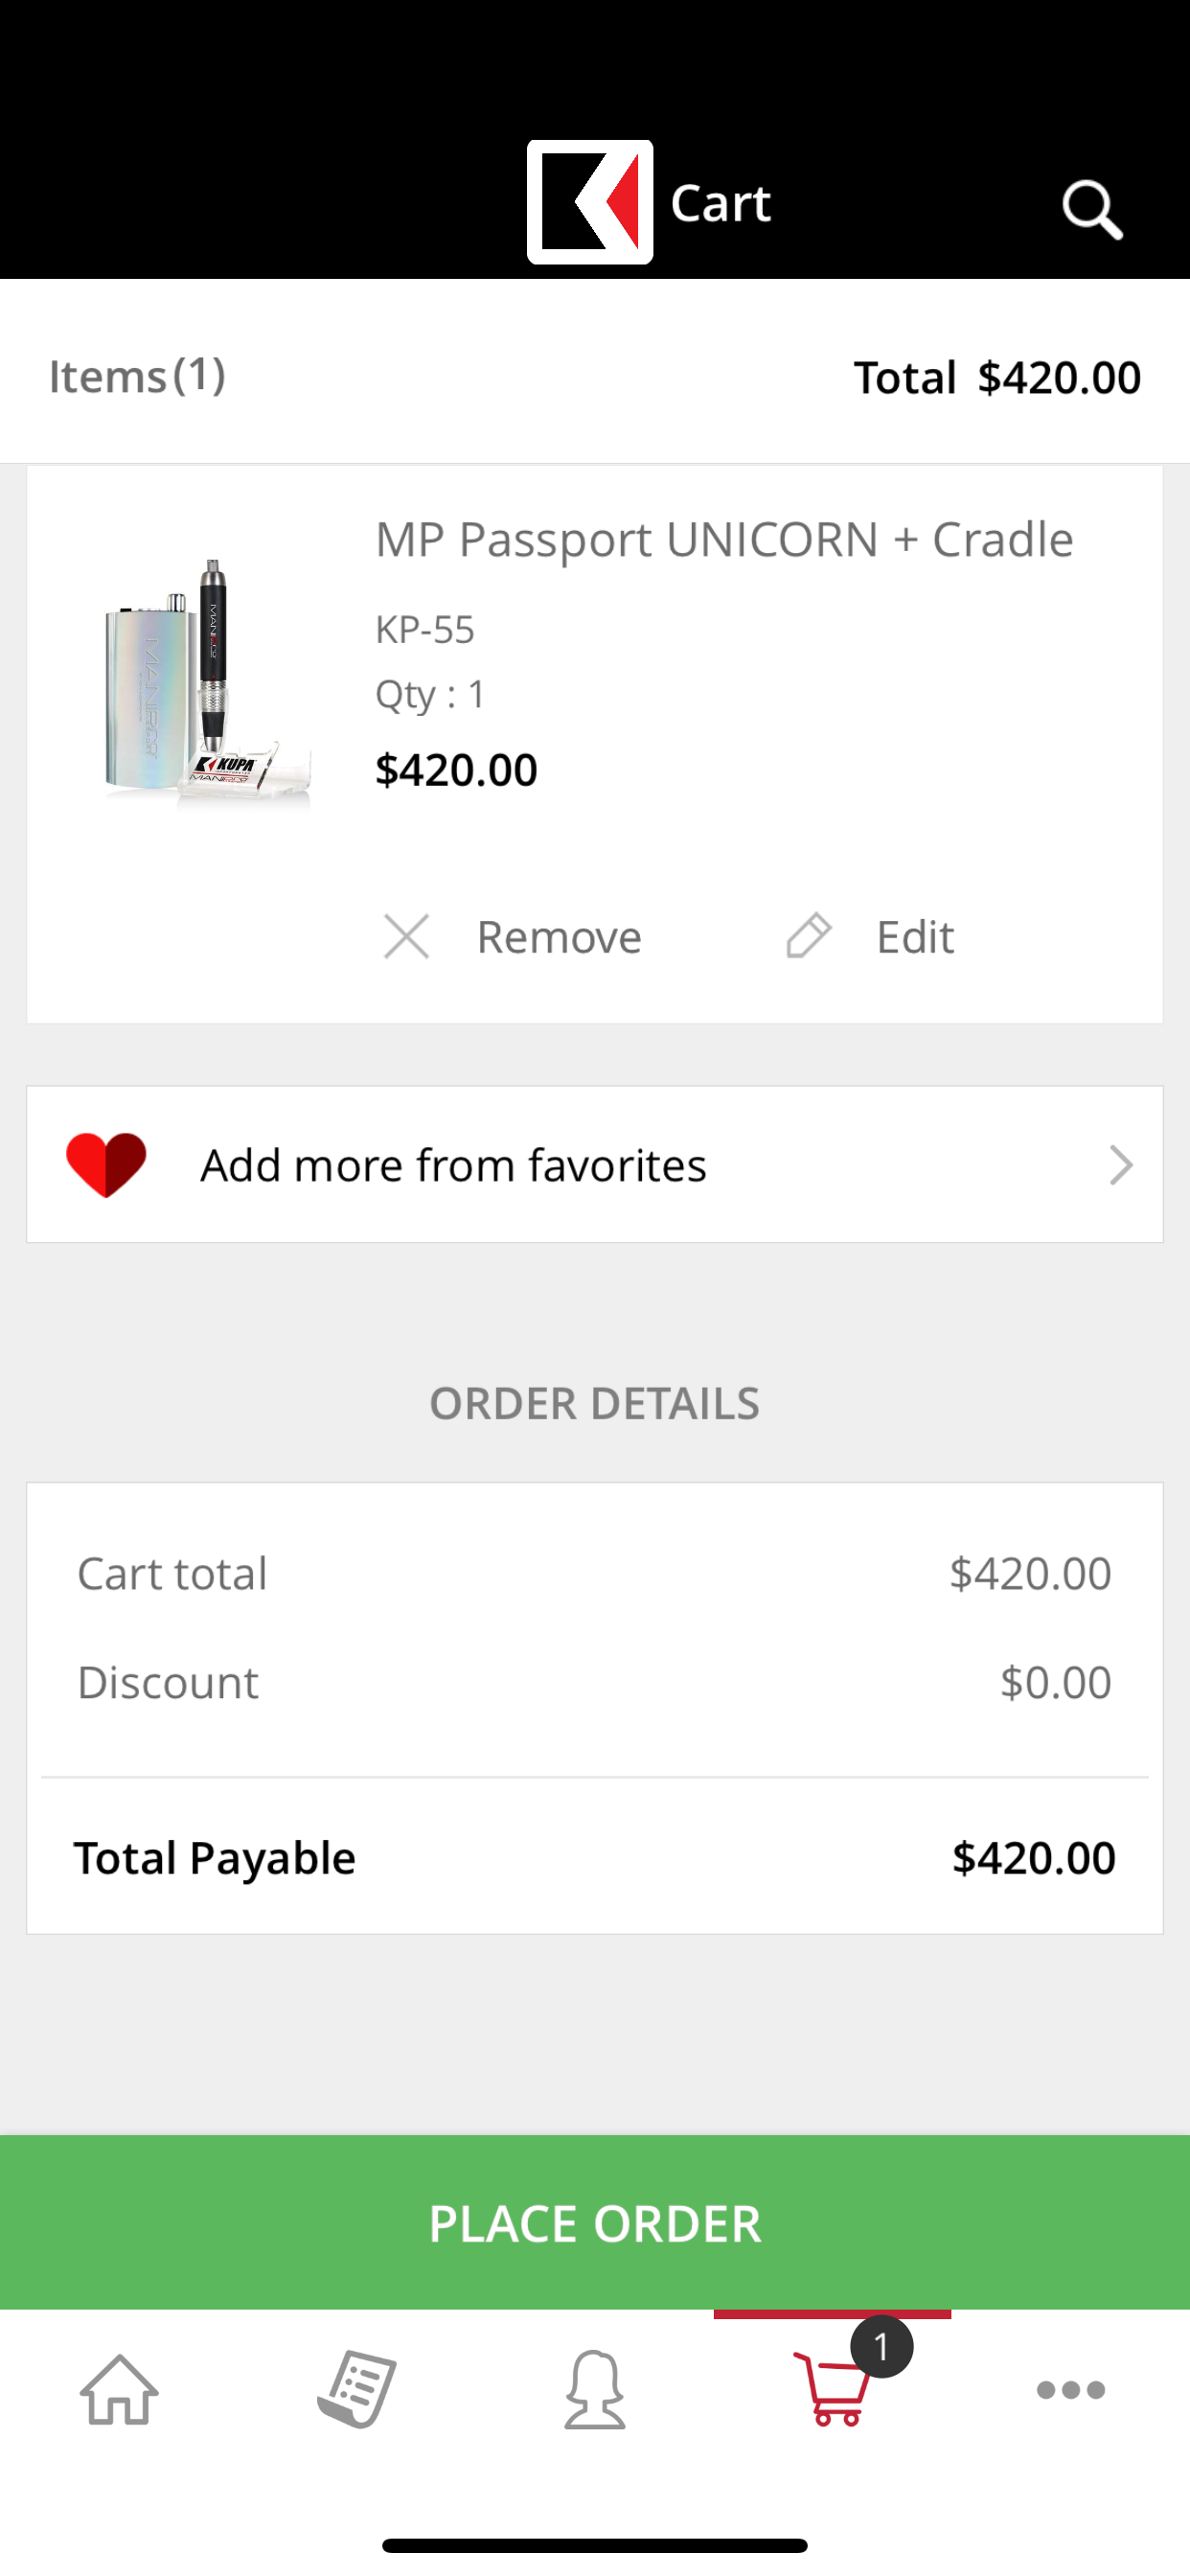Tap the Total Payable amount row
This screenshot has height=2576, width=1190.
(x=594, y=1857)
